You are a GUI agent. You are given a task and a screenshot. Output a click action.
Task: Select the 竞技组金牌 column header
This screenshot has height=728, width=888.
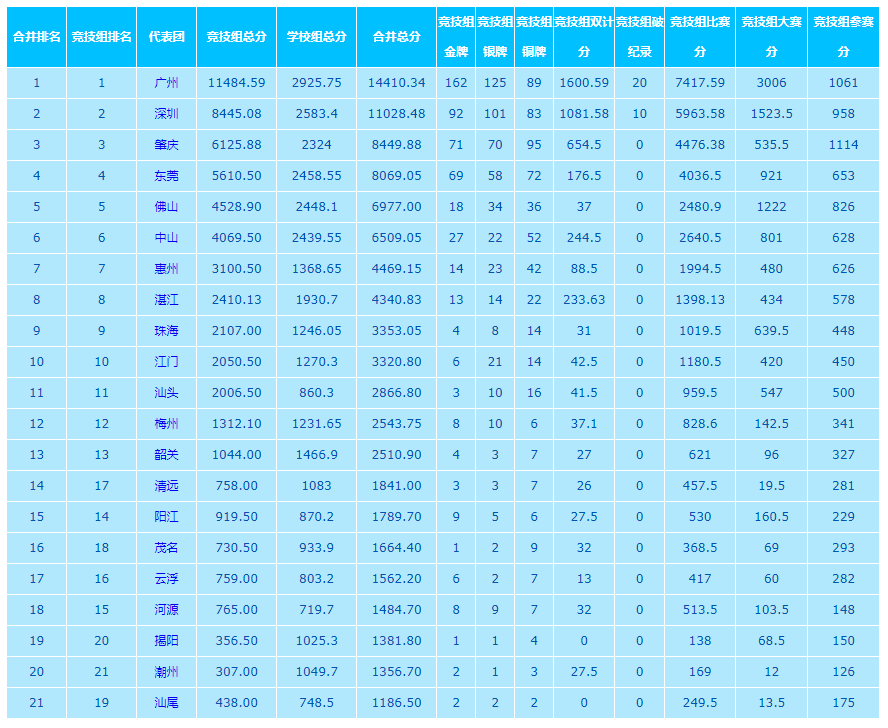click(x=456, y=37)
